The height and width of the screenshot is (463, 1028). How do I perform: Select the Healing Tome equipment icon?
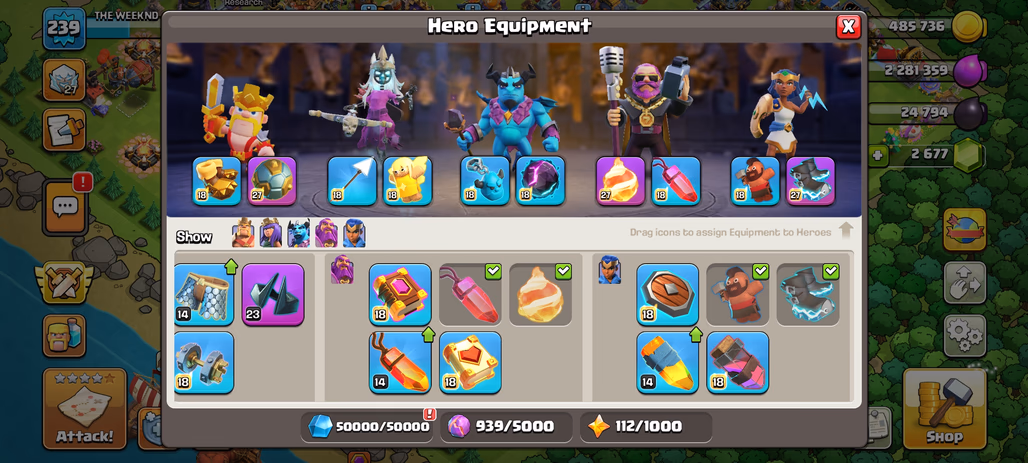[470, 362]
